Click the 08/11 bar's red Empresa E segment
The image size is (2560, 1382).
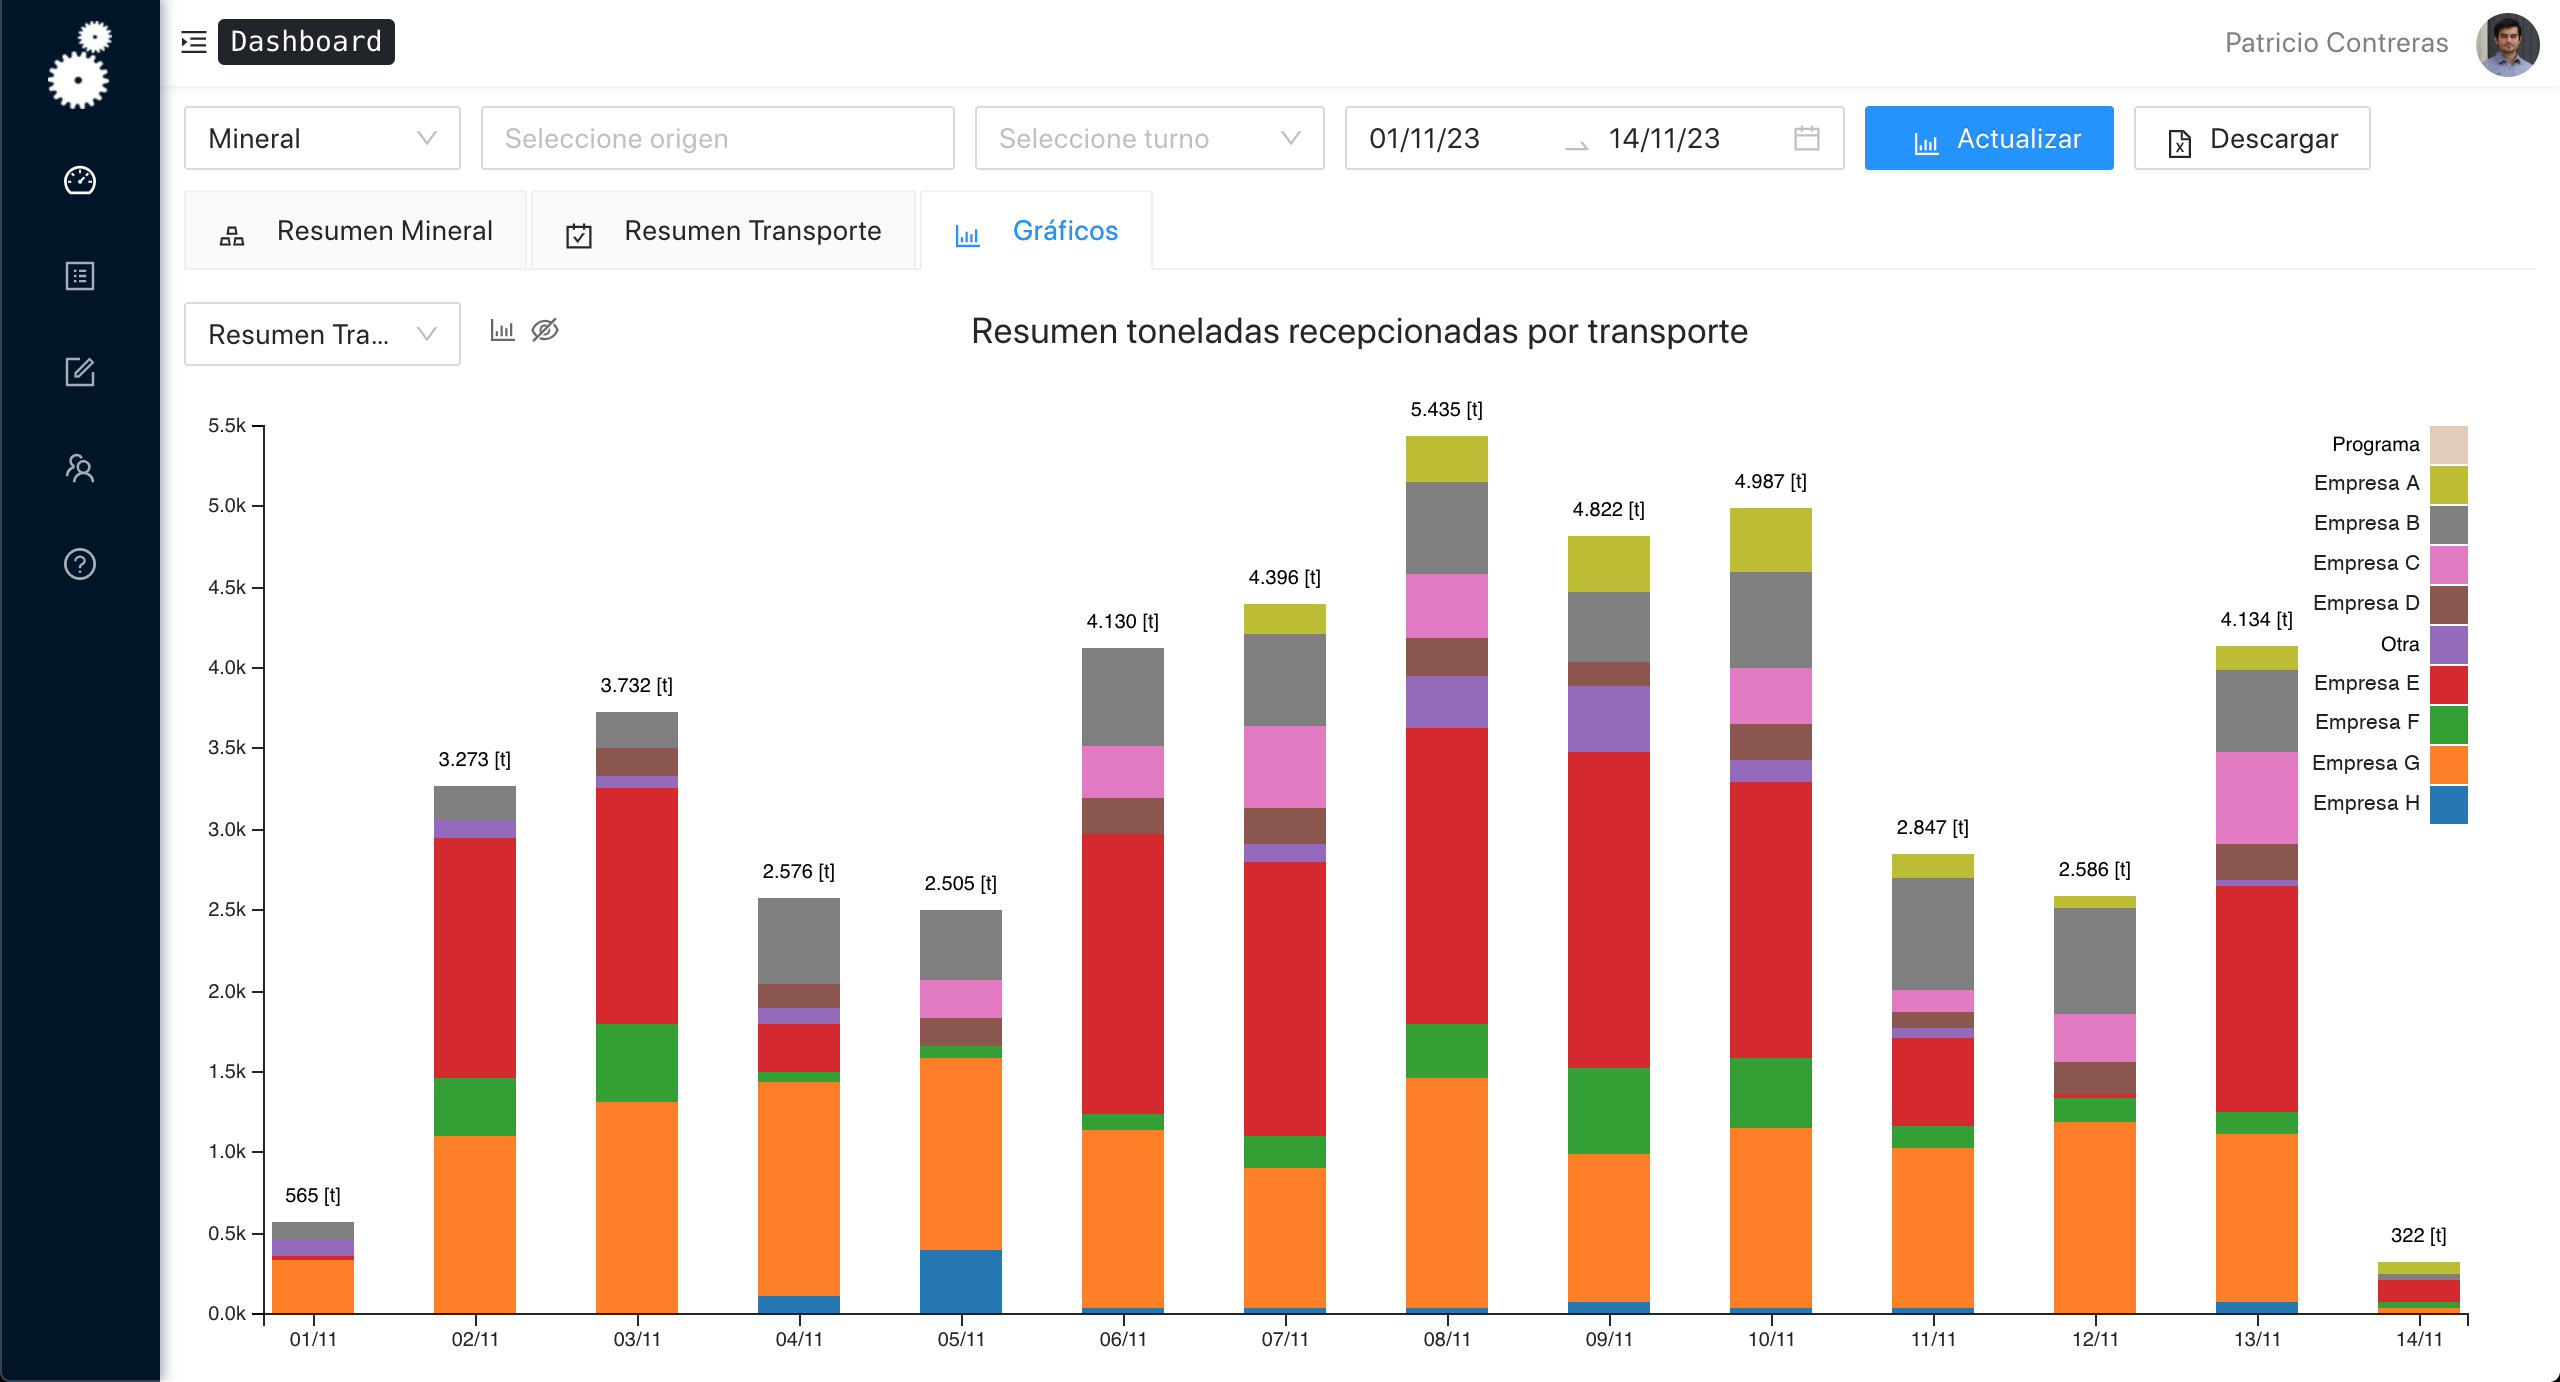pyautogui.click(x=1446, y=876)
